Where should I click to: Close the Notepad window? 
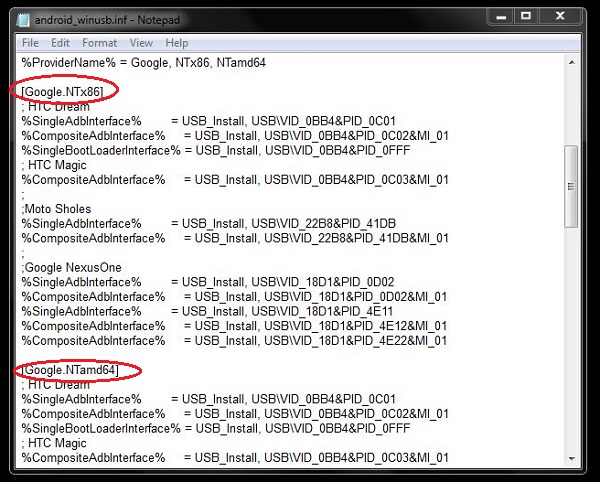click(x=560, y=16)
